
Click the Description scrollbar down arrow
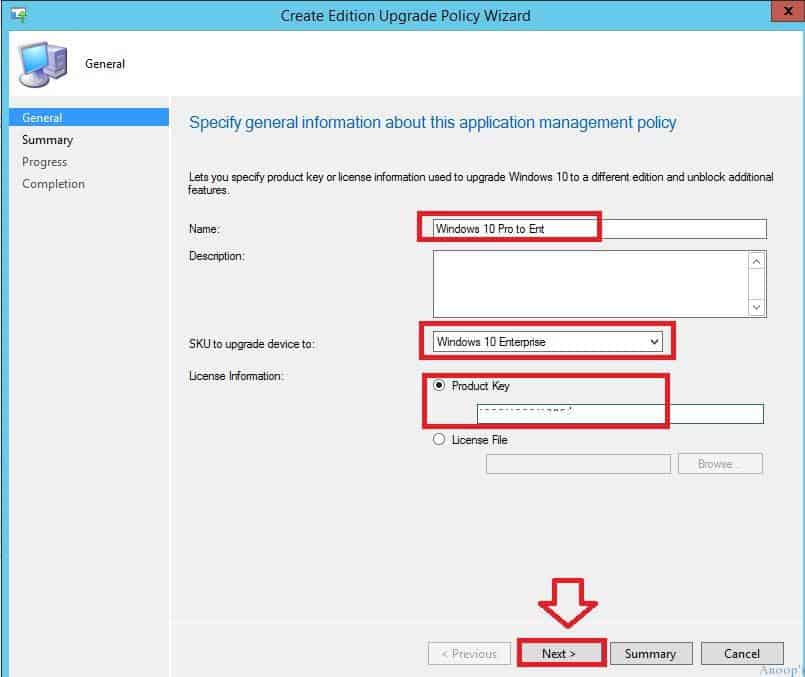point(757,307)
